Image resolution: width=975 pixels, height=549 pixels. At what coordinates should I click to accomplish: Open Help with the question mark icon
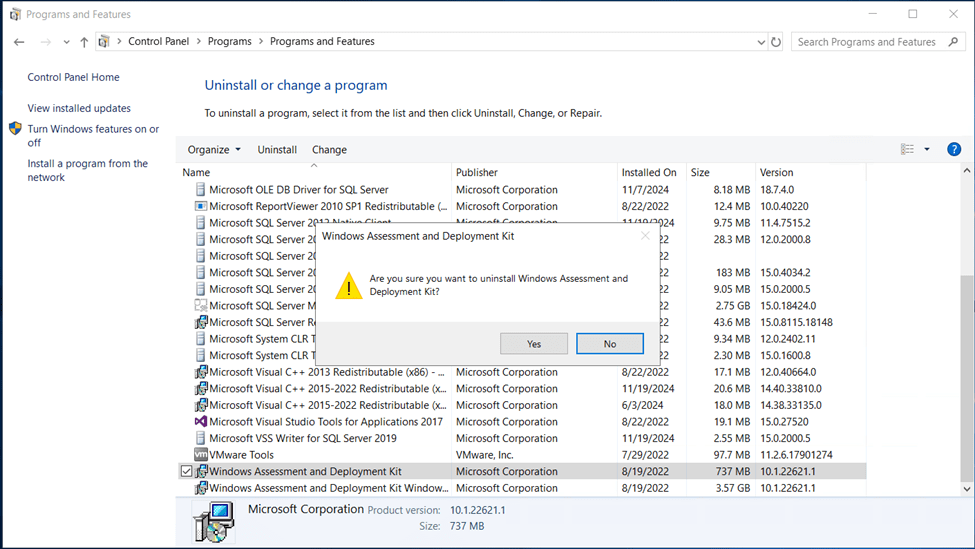tap(953, 149)
